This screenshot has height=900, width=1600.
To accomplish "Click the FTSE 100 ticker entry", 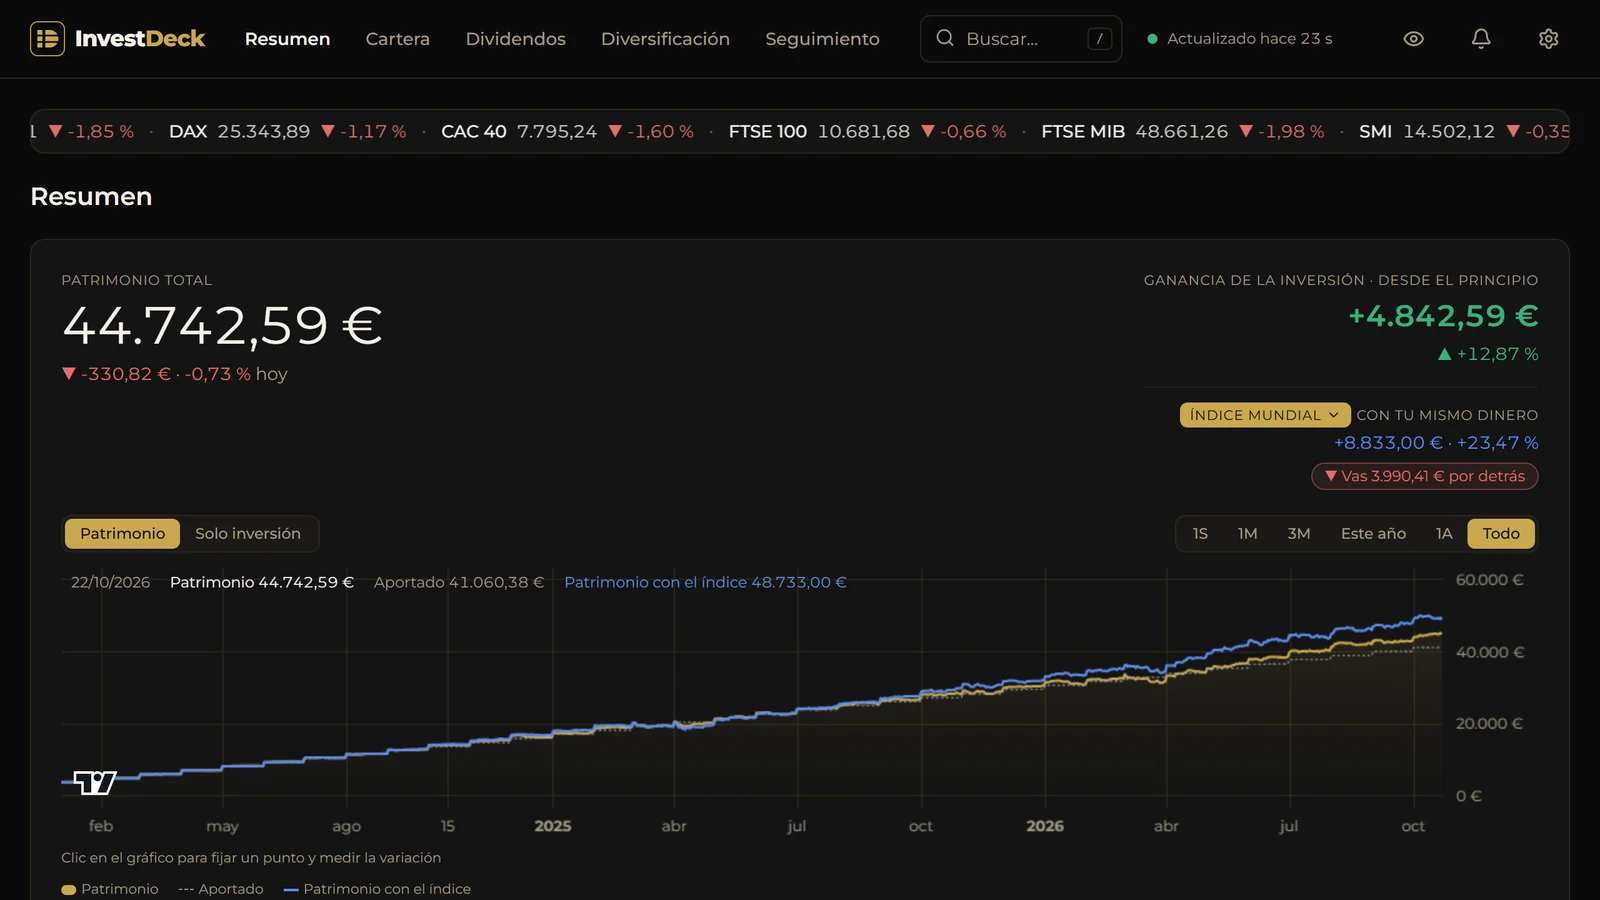I will pyautogui.click(x=867, y=132).
